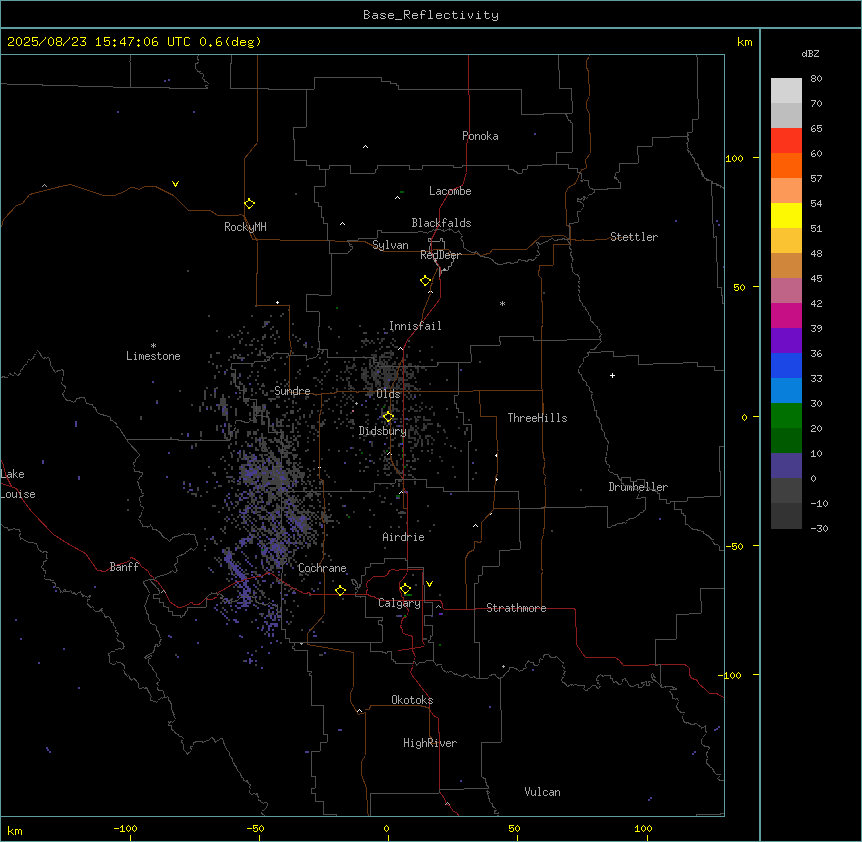The height and width of the screenshot is (842, 862).
Task: Click the Ponoka city label
Action: pos(480,136)
